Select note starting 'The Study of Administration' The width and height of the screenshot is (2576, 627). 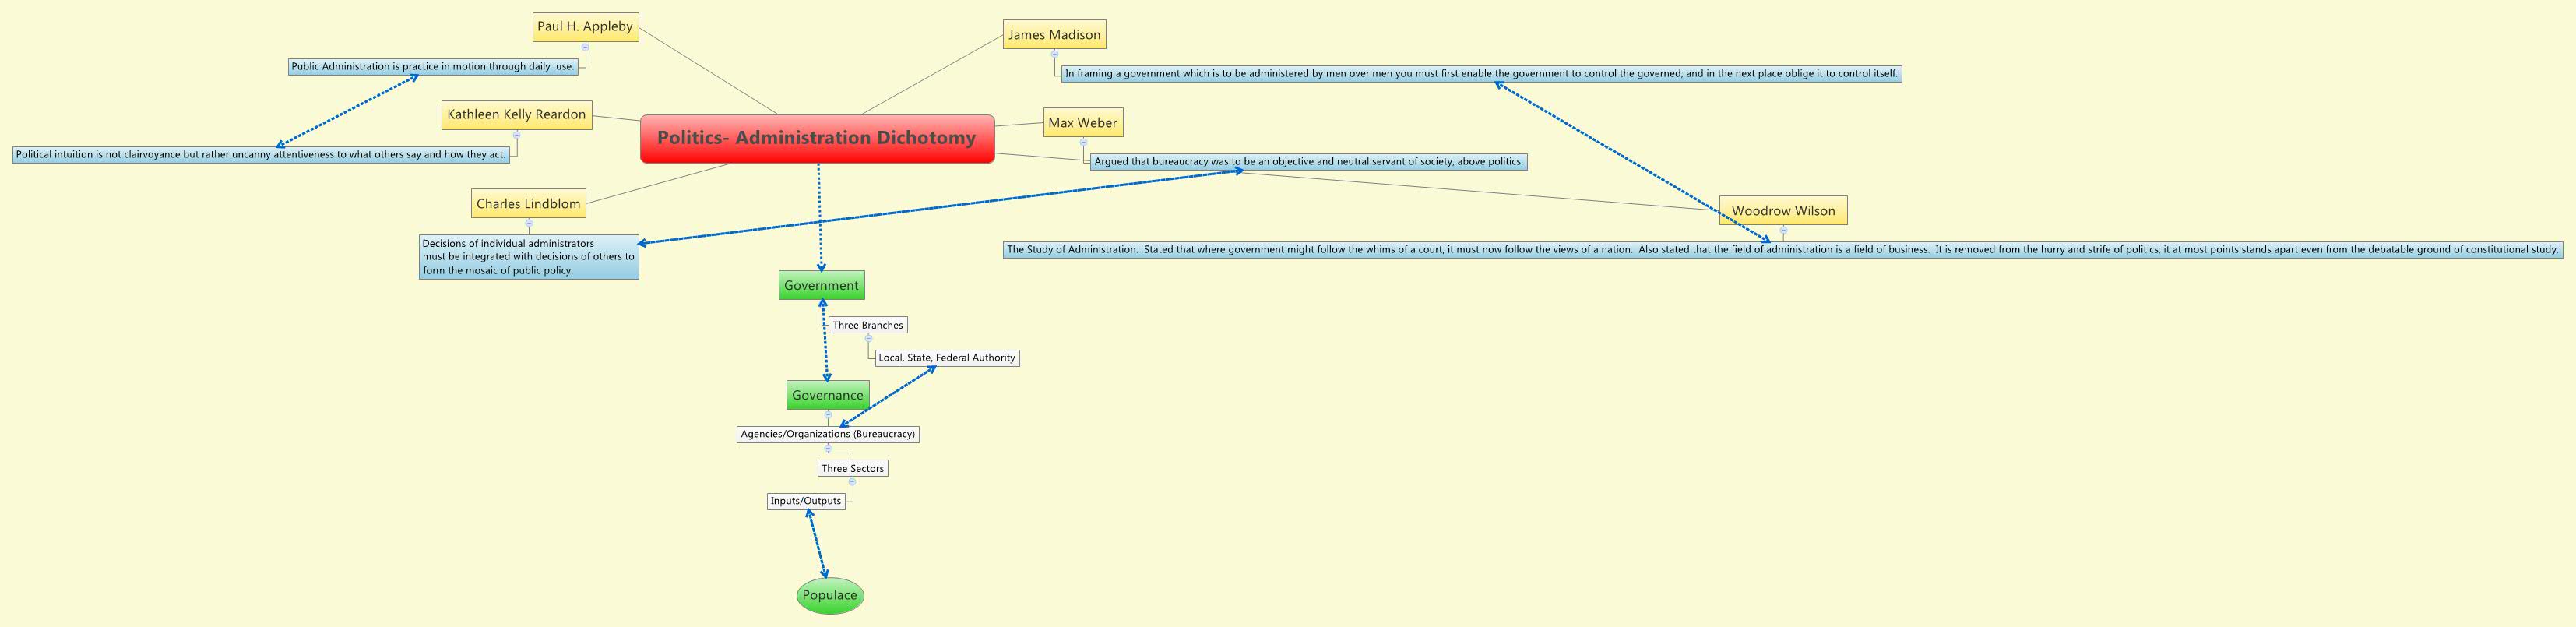pos(1783,250)
